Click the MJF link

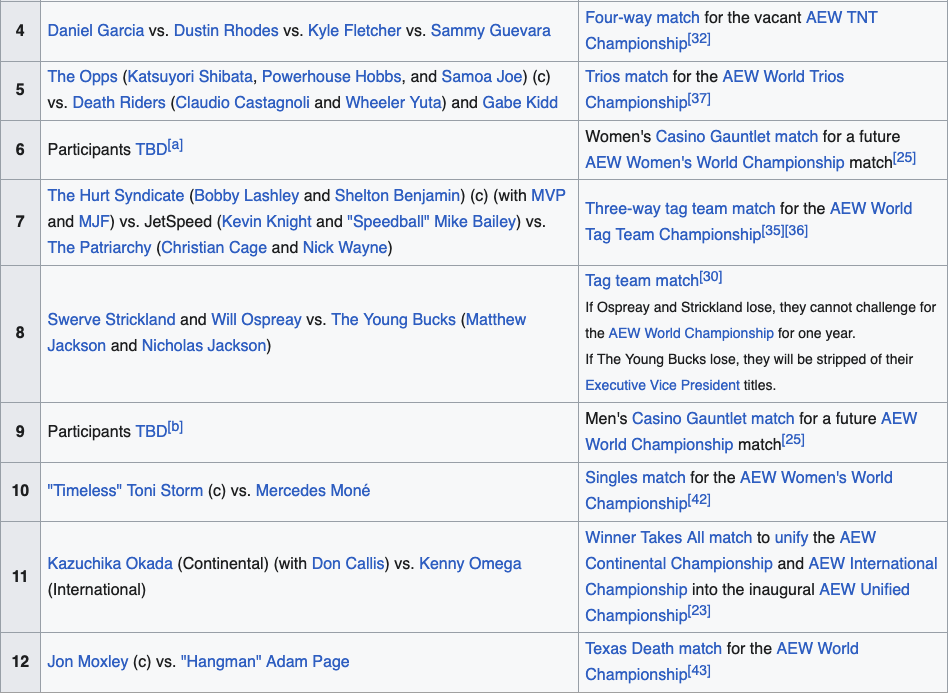(94, 222)
